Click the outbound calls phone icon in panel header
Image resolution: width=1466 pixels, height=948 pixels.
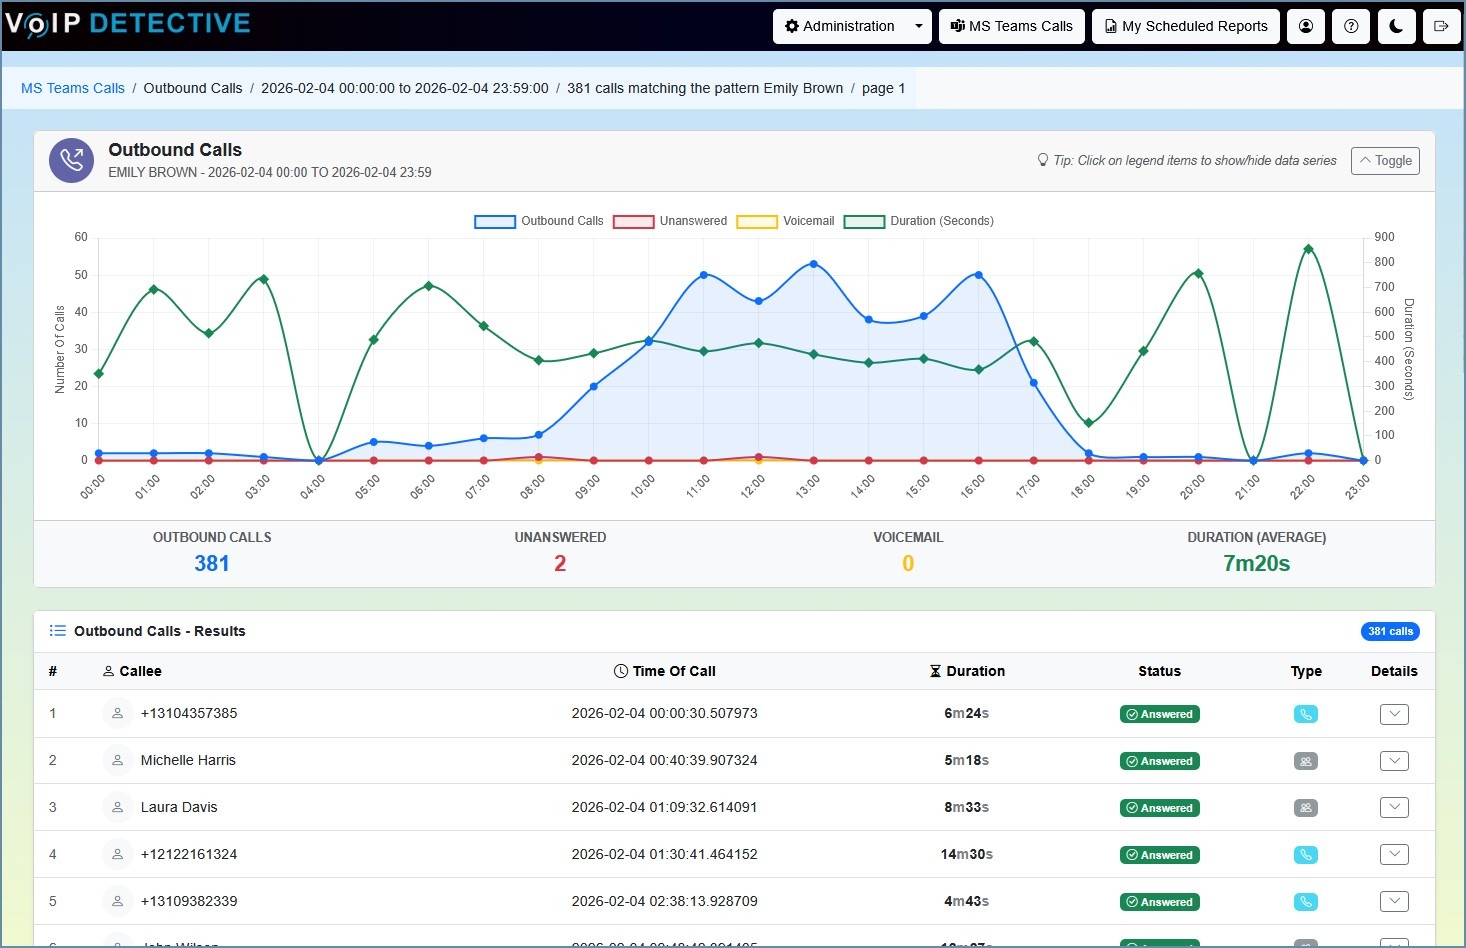click(72, 160)
